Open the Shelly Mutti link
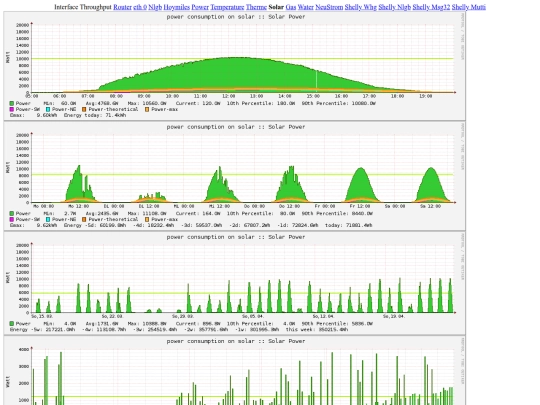This screenshot has width=540, height=405. coord(469,7)
